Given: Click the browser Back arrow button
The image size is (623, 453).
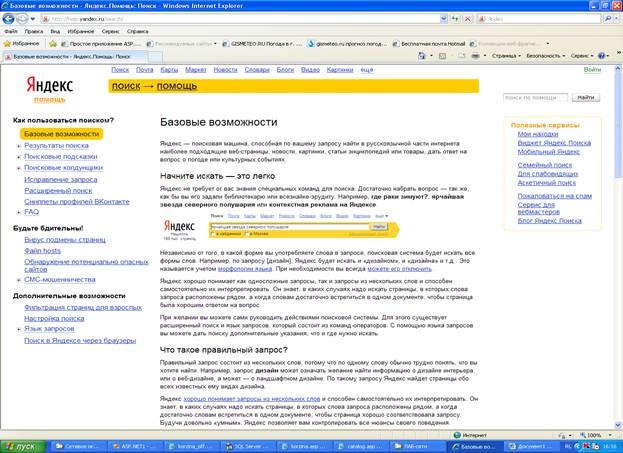Looking at the screenshot, I should pos(9,19).
